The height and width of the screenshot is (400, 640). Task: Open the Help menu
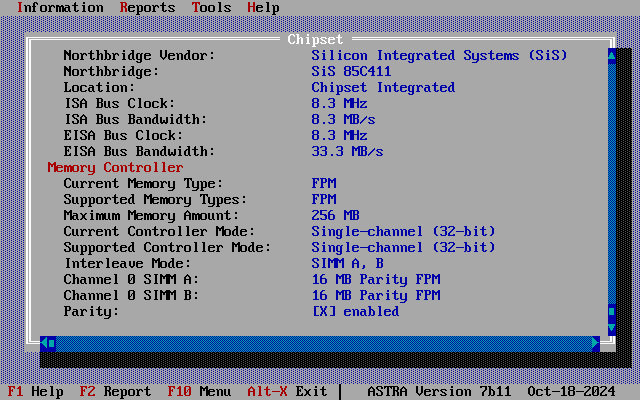(x=263, y=7)
